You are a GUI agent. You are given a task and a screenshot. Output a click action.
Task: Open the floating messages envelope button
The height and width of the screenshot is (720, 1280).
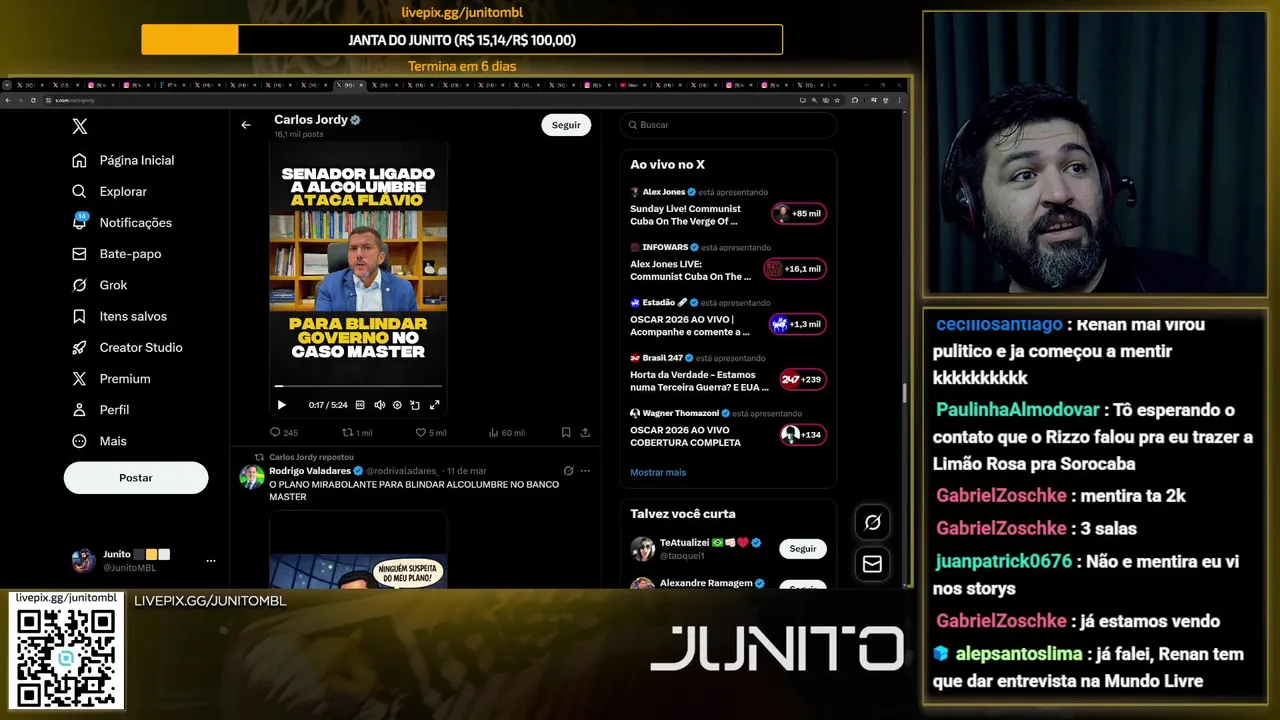872,565
